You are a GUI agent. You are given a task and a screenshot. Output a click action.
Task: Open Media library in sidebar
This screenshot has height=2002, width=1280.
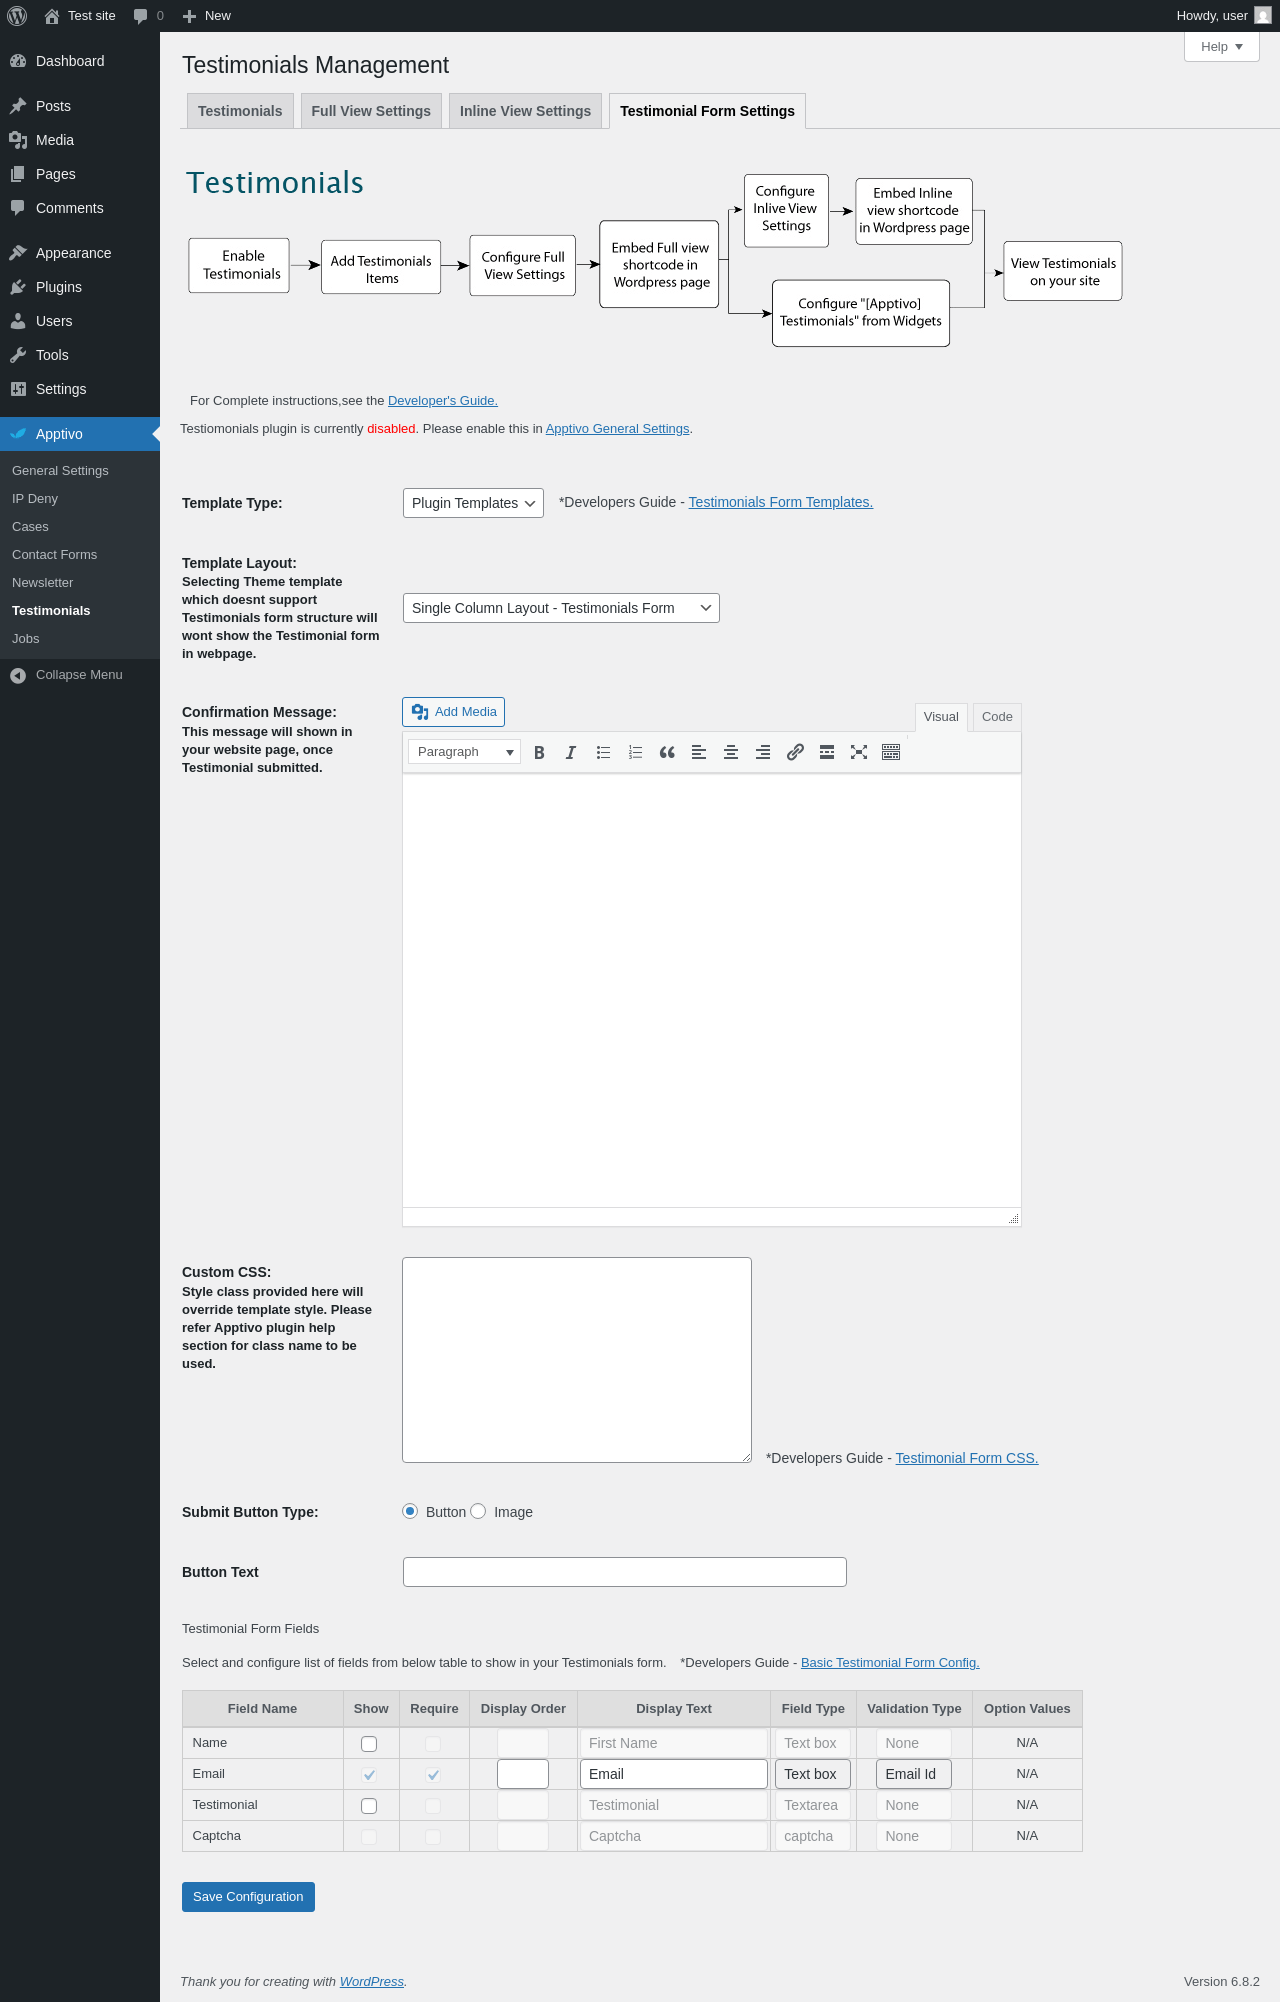tap(80, 140)
